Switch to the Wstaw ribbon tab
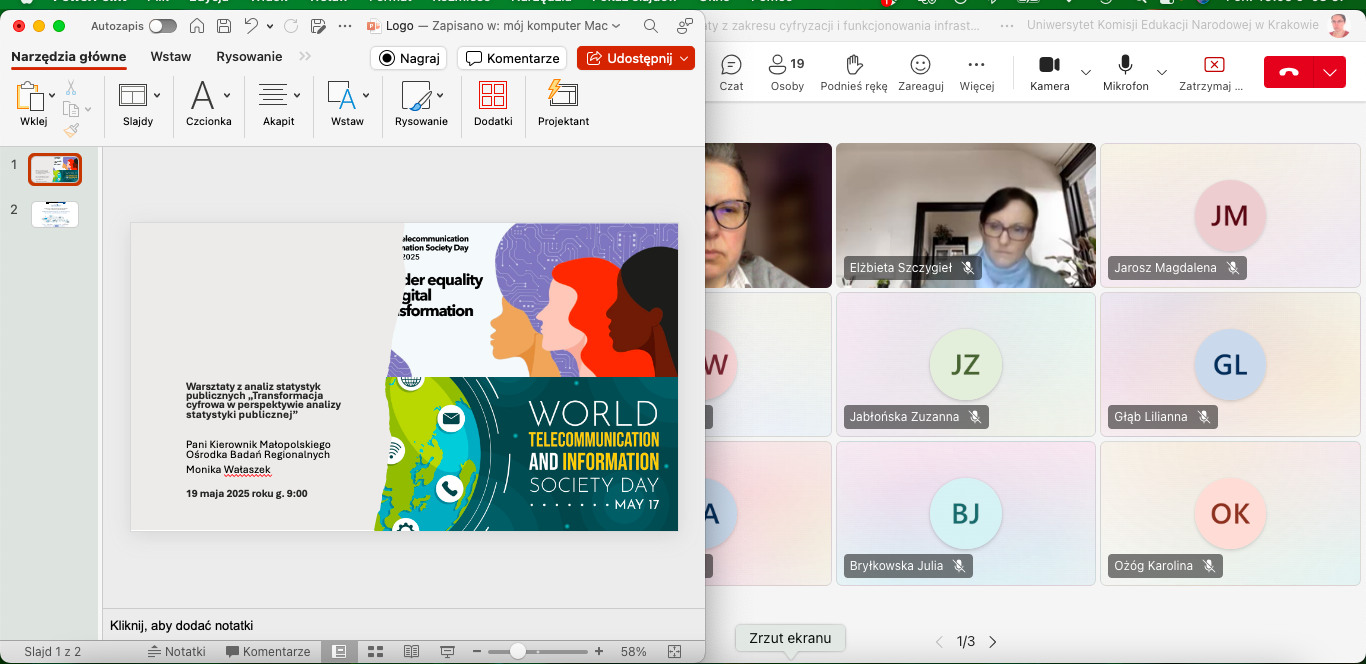This screenshot has width=1366, height=664. 171,57
